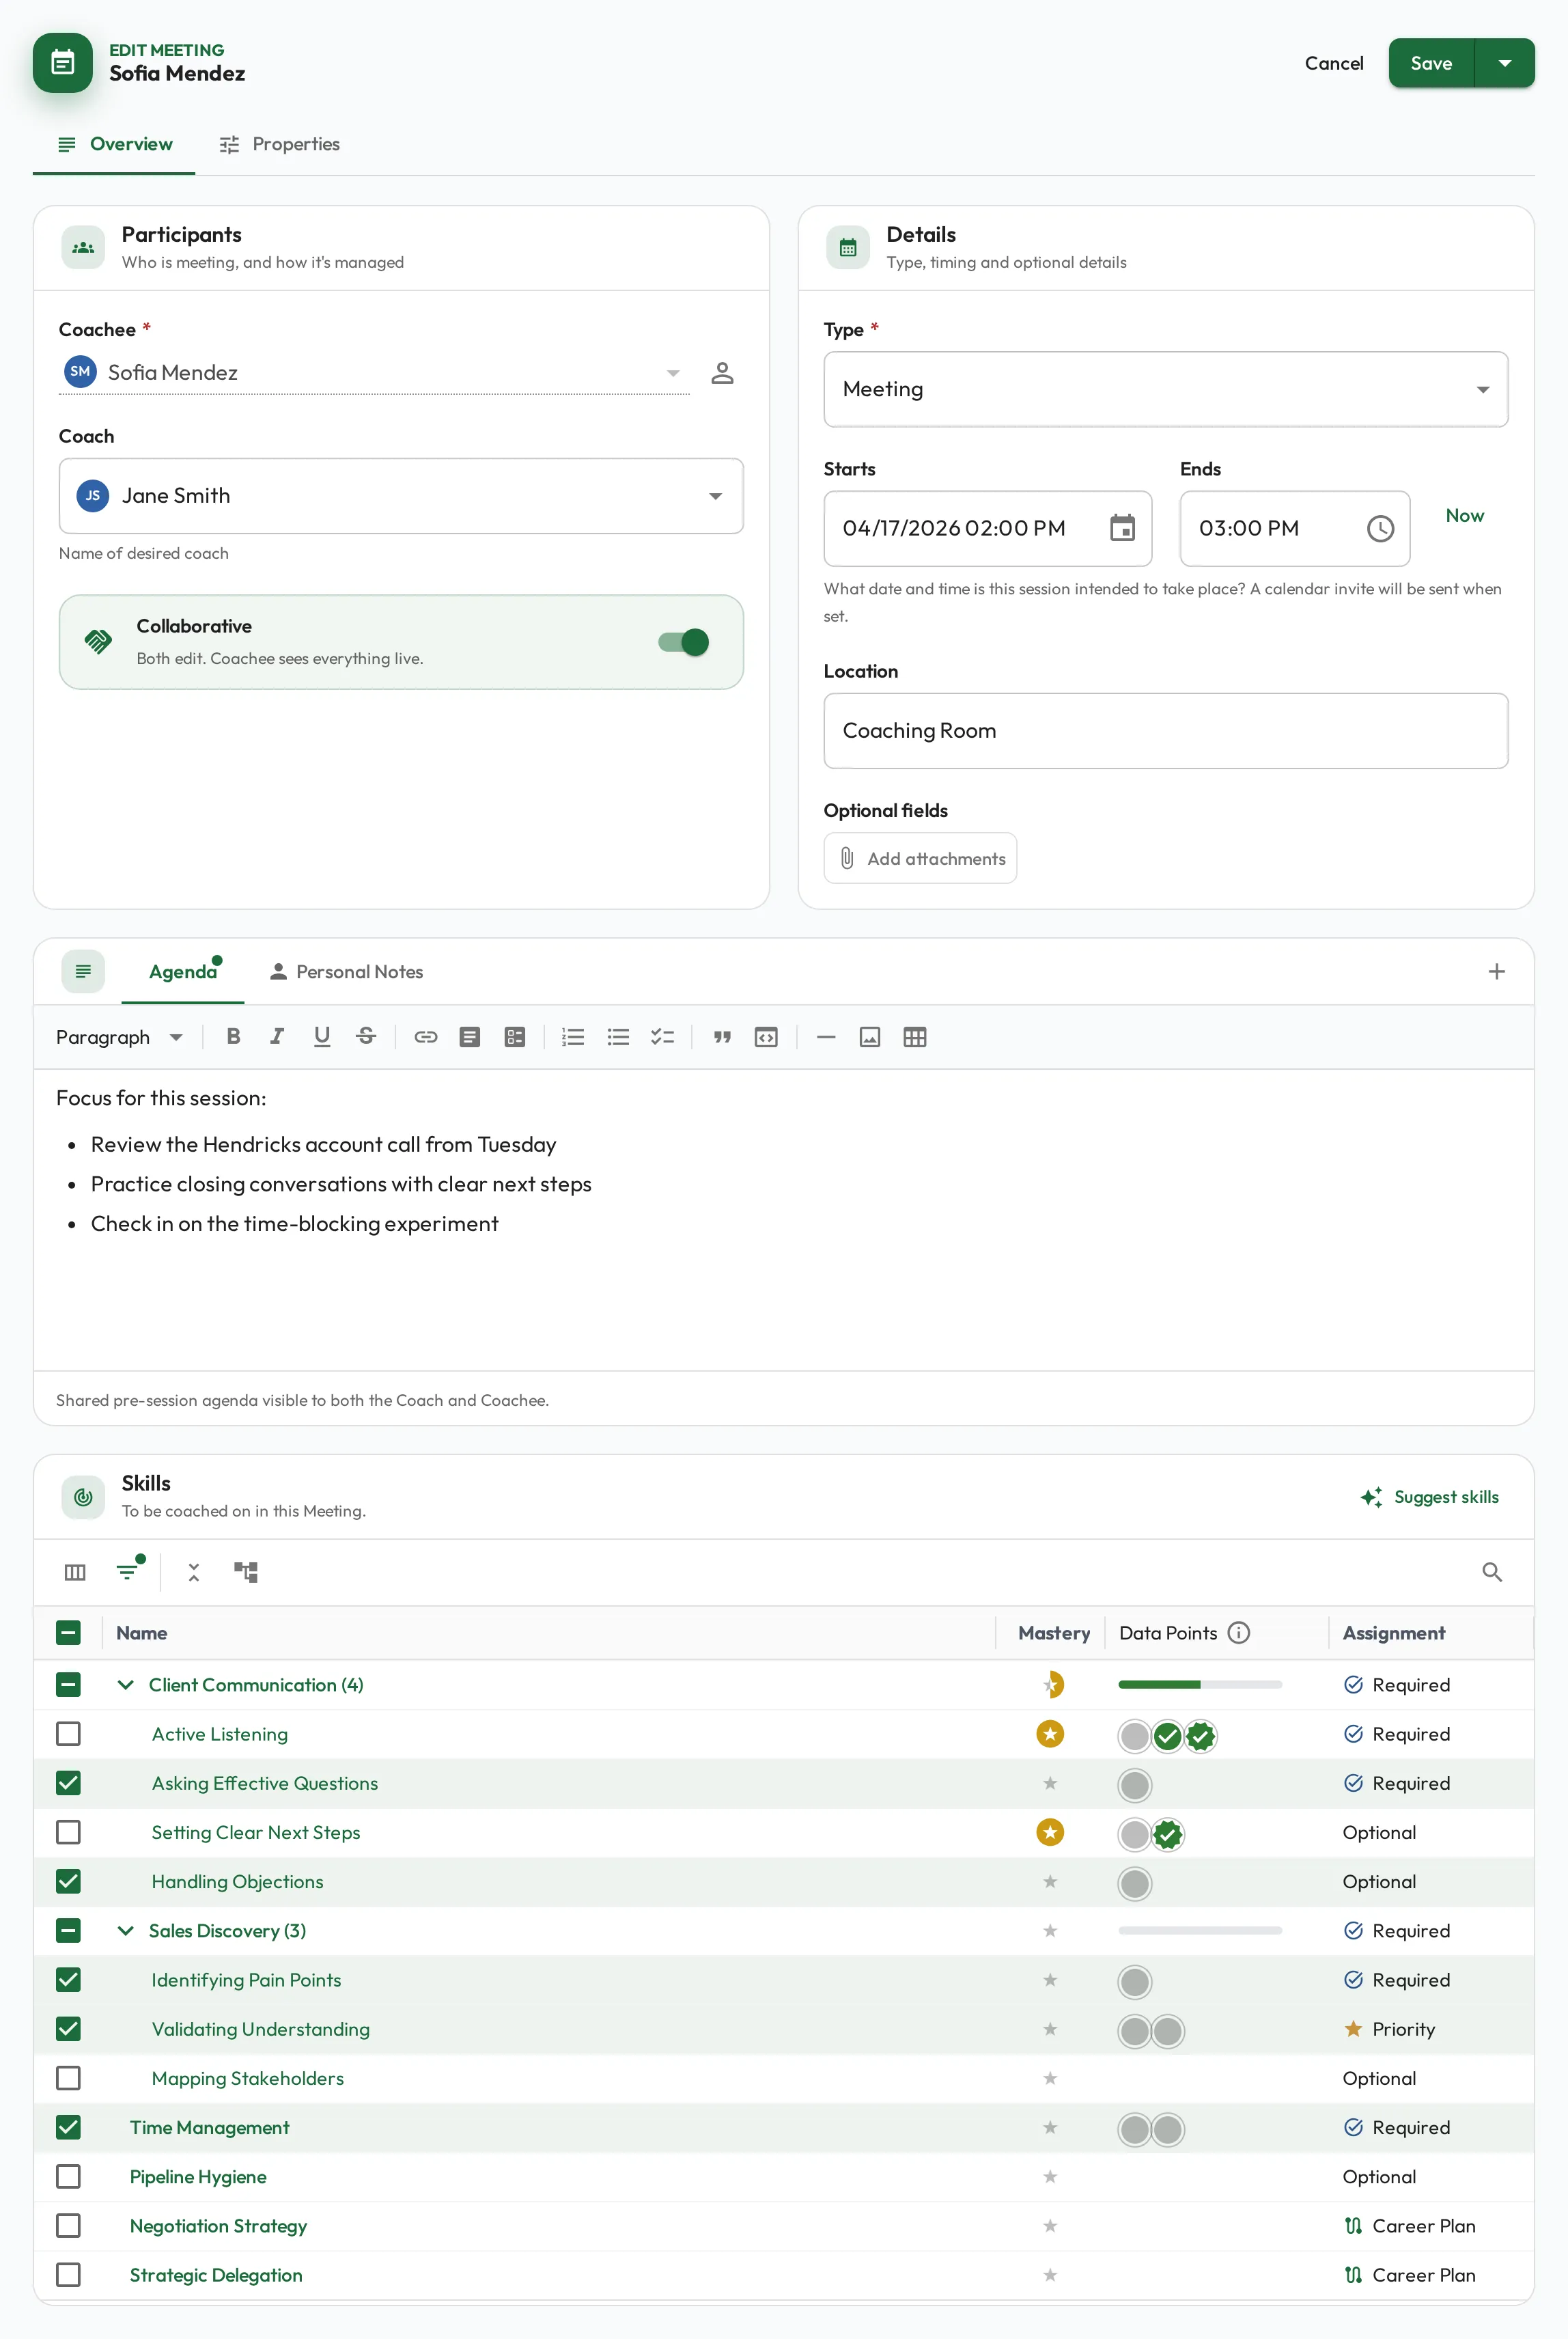Insert a horizontal line

pos(826,1037)
